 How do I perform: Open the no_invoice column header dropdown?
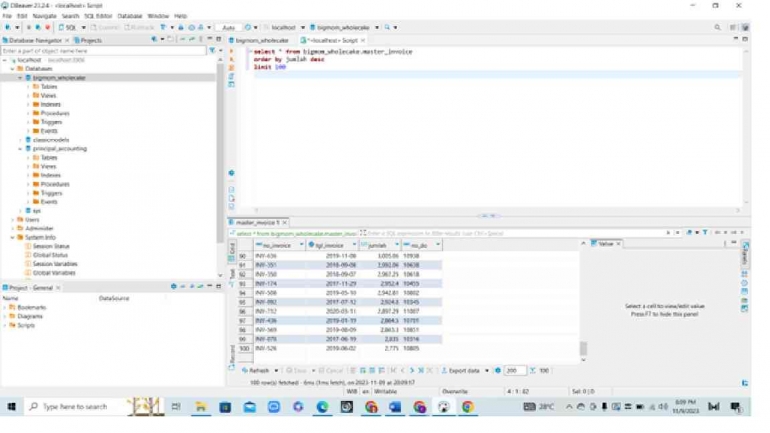(x=301, y=244)
